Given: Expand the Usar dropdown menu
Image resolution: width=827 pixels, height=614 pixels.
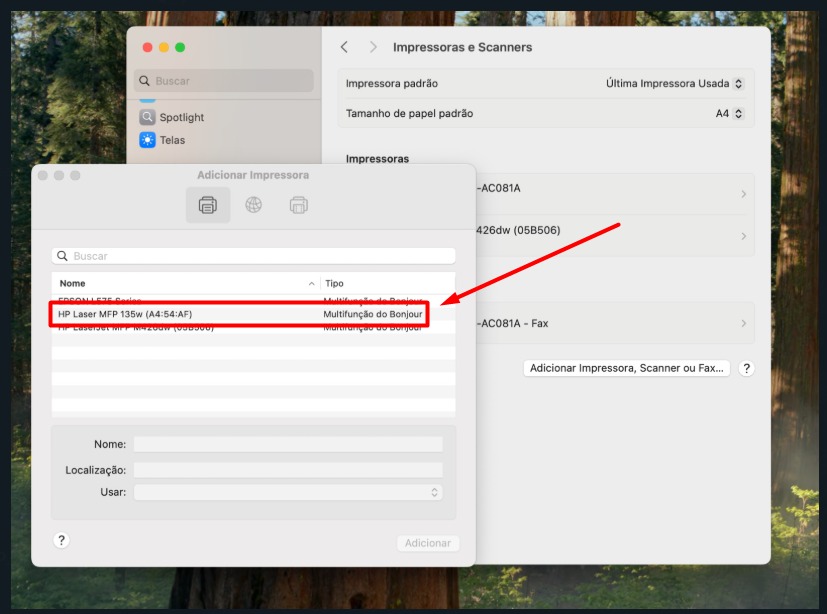Looking at the screenshot, I should coord(288,492).
